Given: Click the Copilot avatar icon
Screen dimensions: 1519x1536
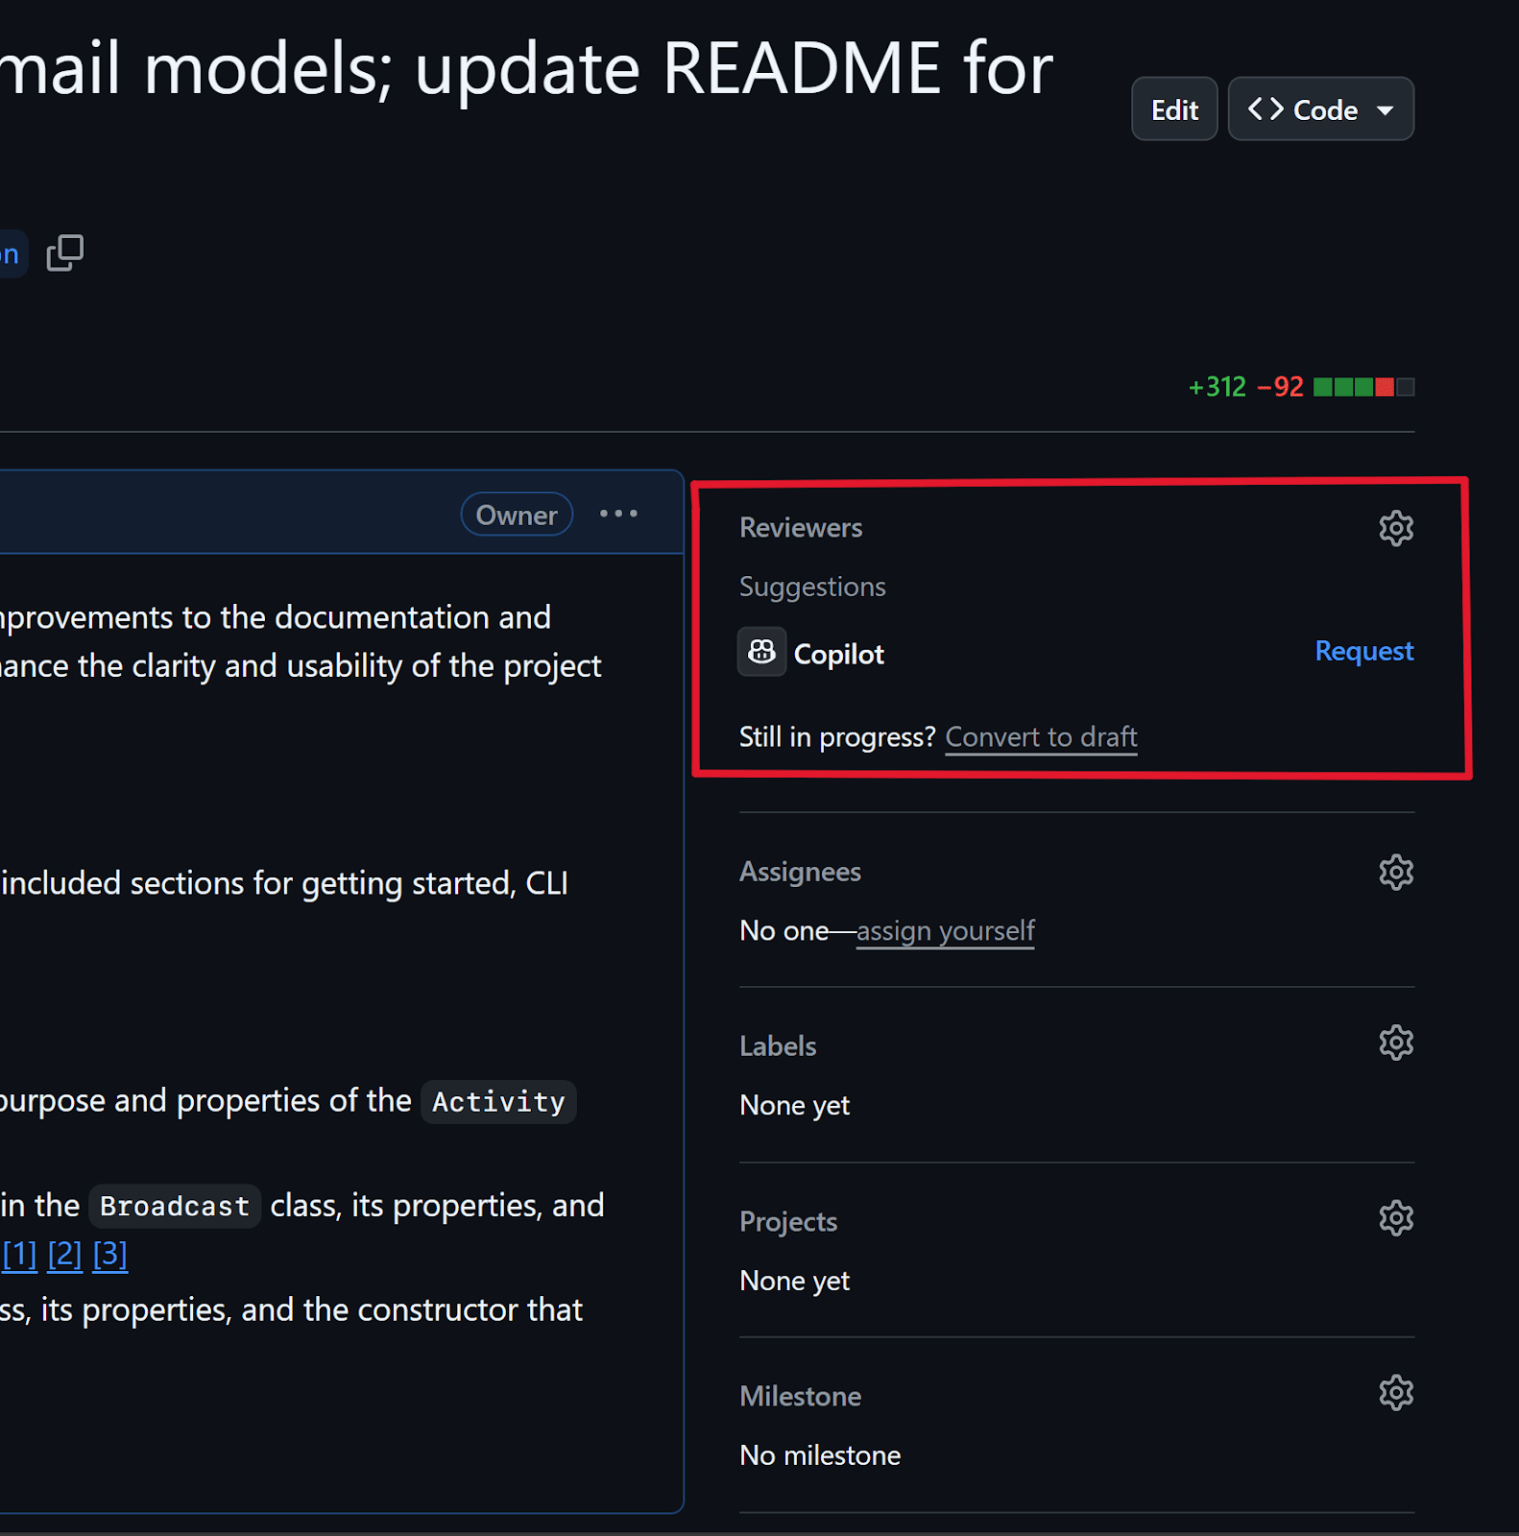Looking at the screenshot, I should click(x=761, y=652).
